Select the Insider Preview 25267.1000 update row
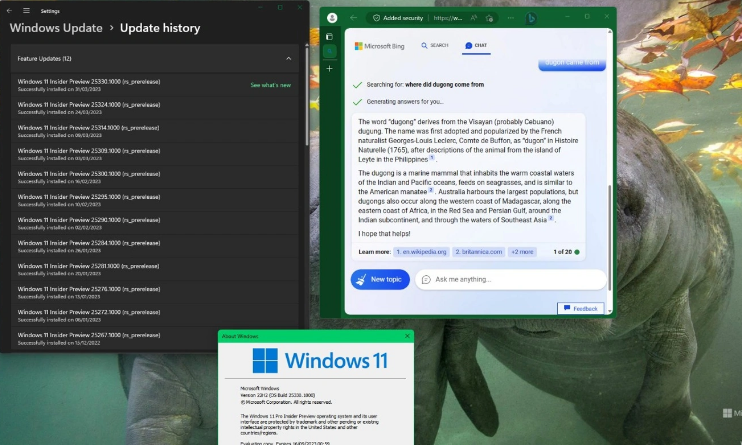Image resolution: width=742 pixels, height=445 pixels. pos(154,338)
